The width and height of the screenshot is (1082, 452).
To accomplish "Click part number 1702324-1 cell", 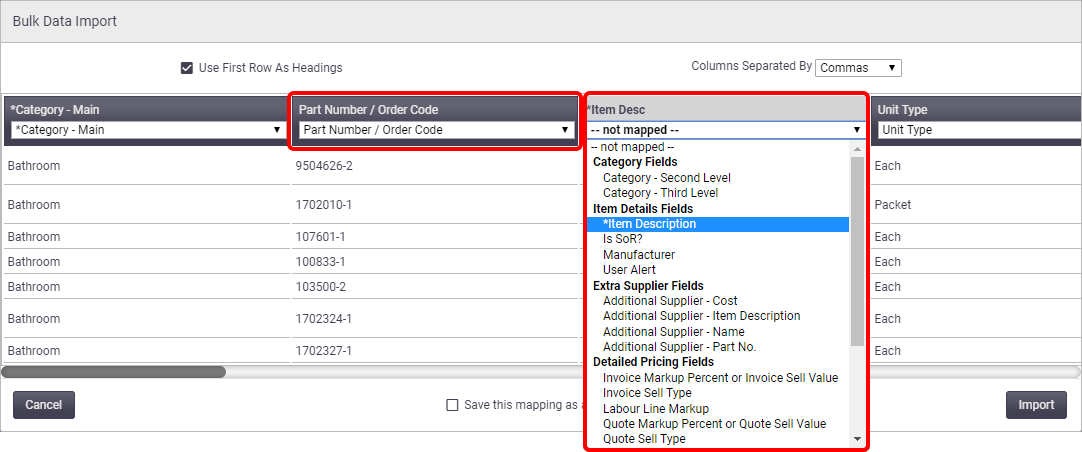I will (x=433, y=319).
